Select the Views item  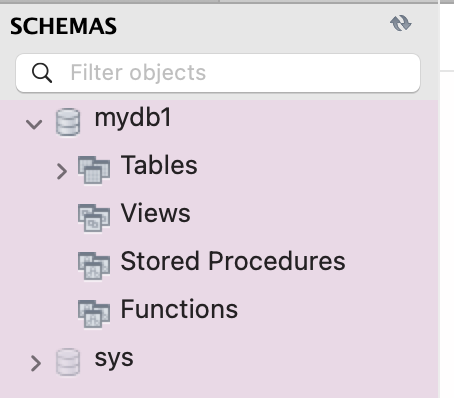[x=155, y=213]
